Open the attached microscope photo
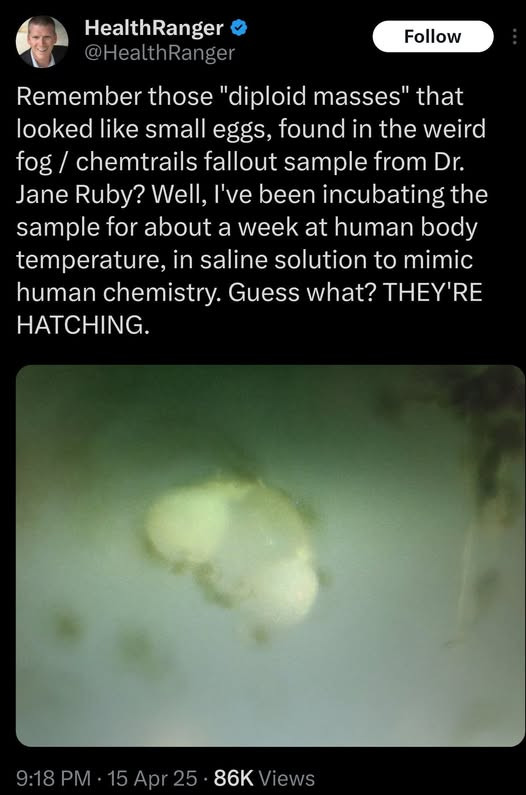Screen dimensions: 526x795 (x=270, y=556)
